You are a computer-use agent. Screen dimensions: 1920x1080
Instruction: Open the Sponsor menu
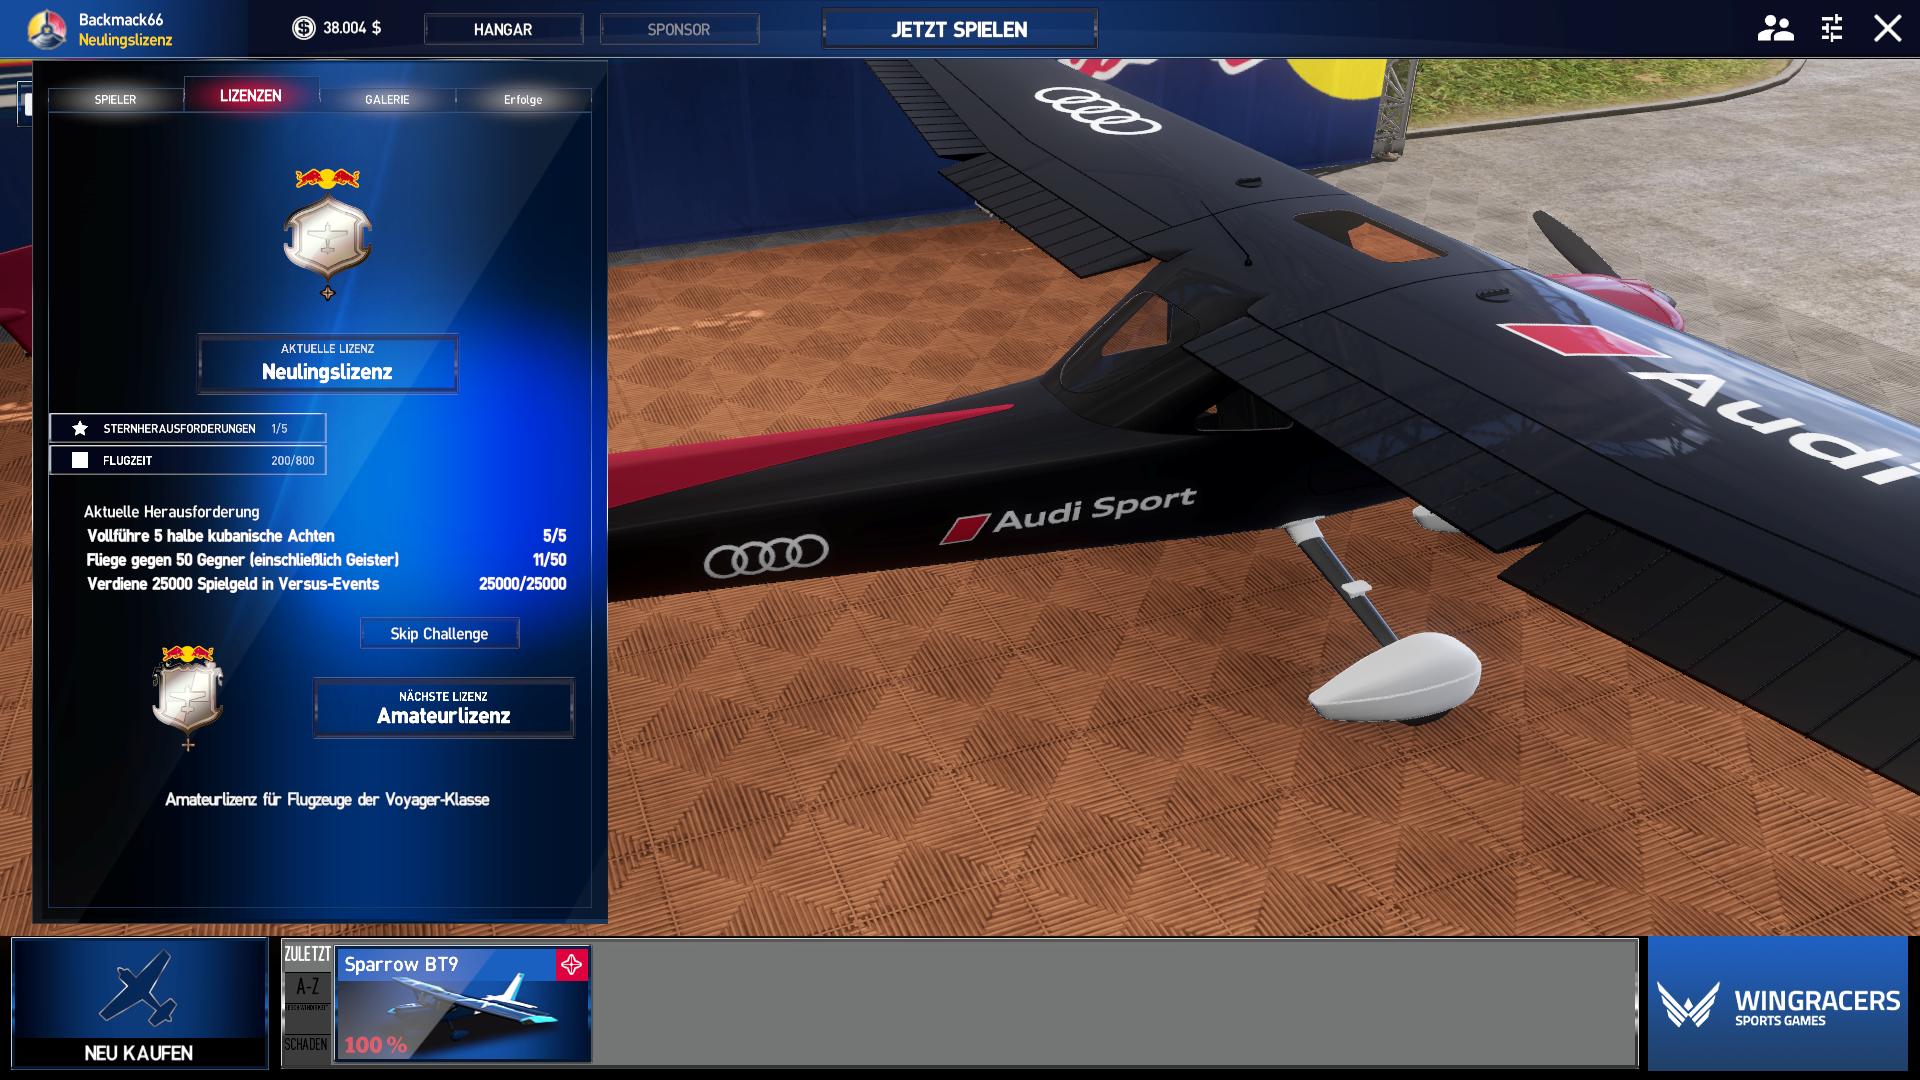[679, 29]
